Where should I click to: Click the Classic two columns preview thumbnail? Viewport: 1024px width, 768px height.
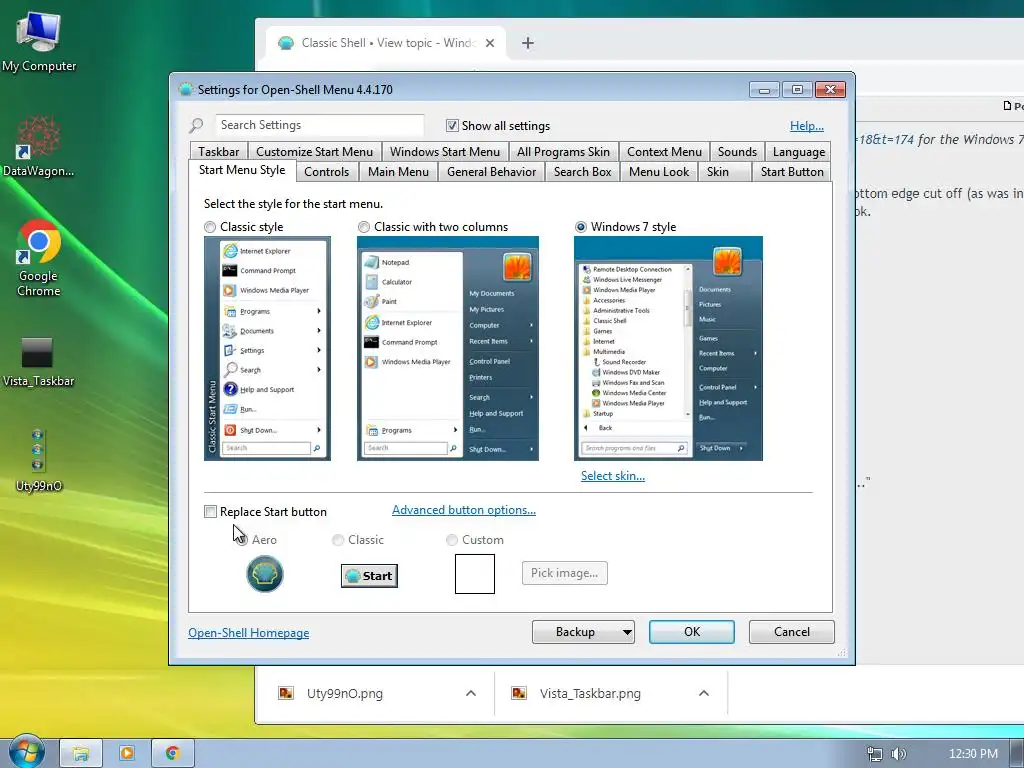(x=447, y=348)
